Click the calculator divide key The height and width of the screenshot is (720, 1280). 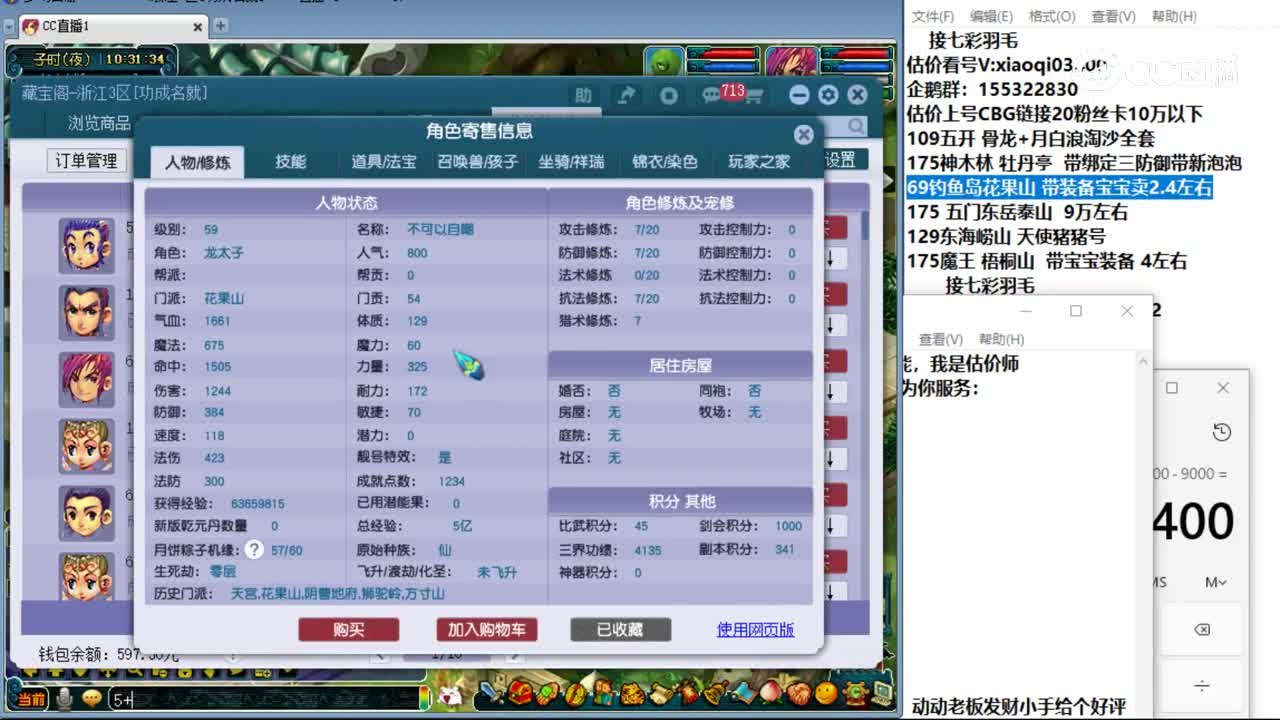click(x=1202, y=685)
